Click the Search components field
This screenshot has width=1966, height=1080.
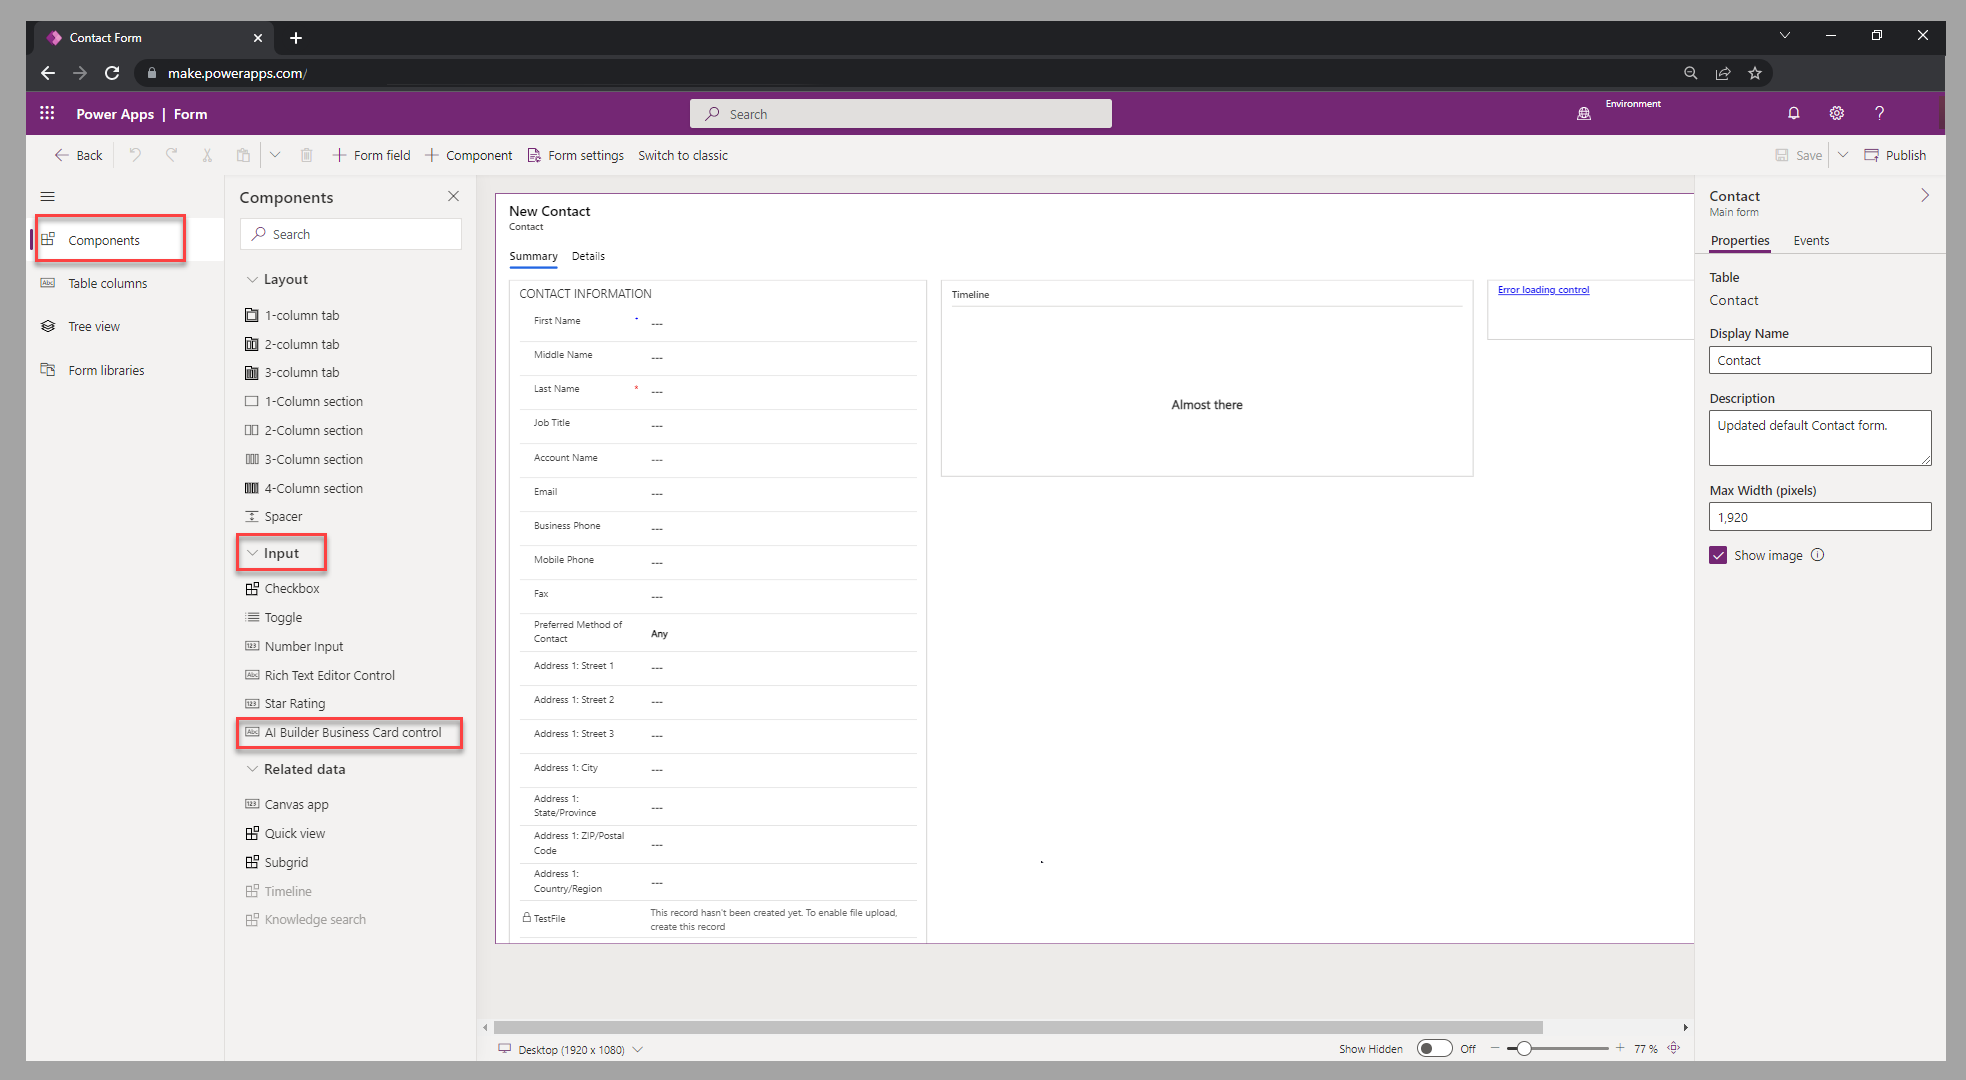[350, 233]
